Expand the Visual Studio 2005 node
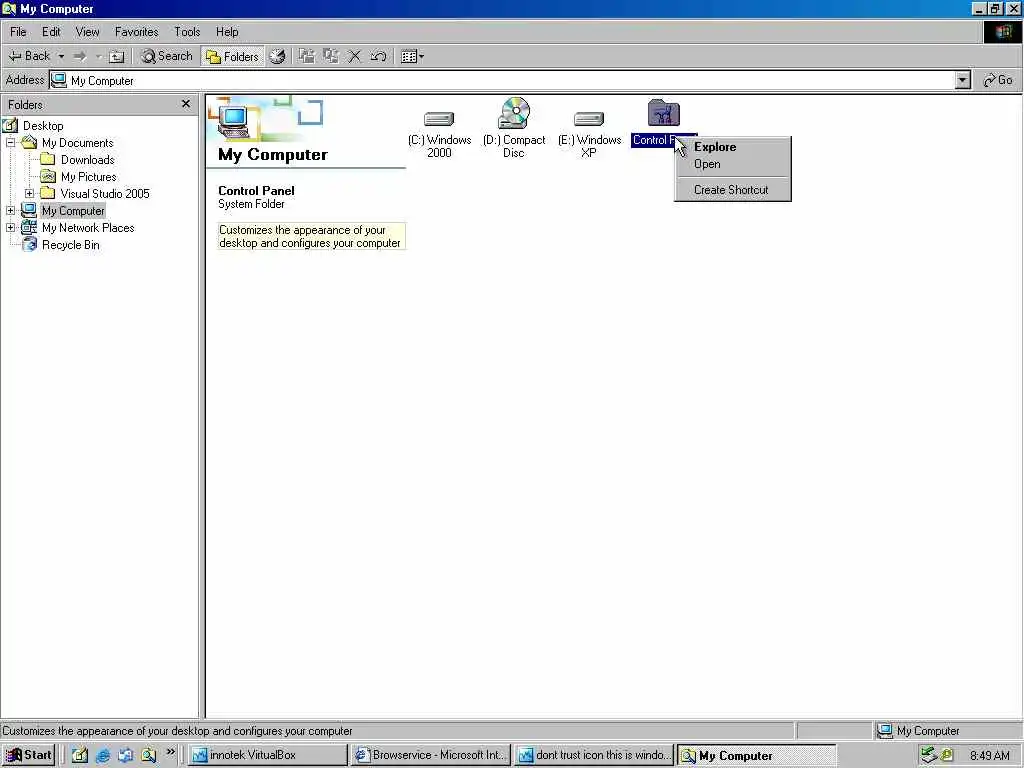1024x768 pixels. 29,193
